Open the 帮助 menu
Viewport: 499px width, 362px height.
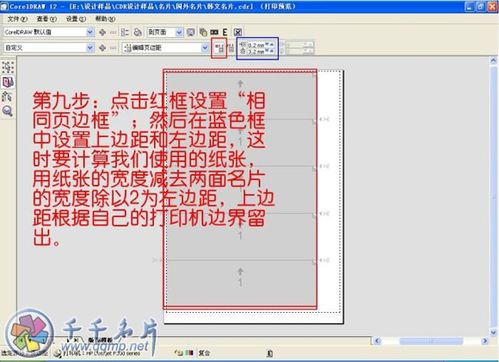(105, 19)
